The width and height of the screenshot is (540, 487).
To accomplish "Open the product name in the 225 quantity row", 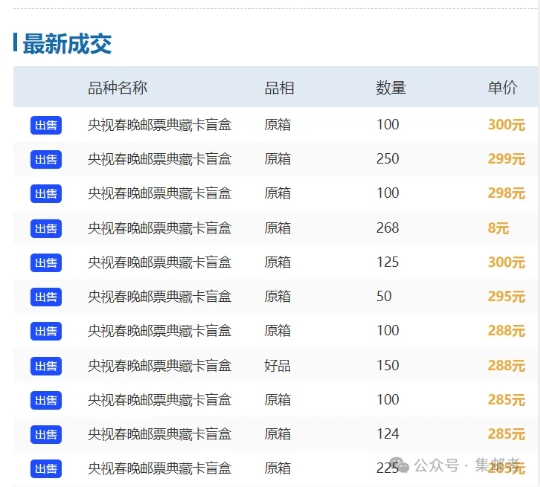I will [159, 468].
